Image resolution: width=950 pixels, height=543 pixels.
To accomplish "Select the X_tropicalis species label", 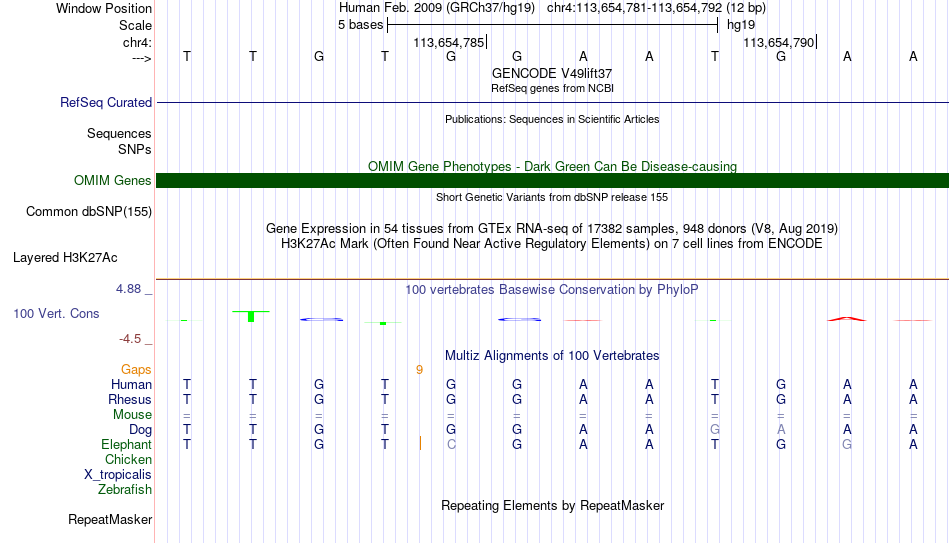I will pyautogui.click(x=118, y=475).
